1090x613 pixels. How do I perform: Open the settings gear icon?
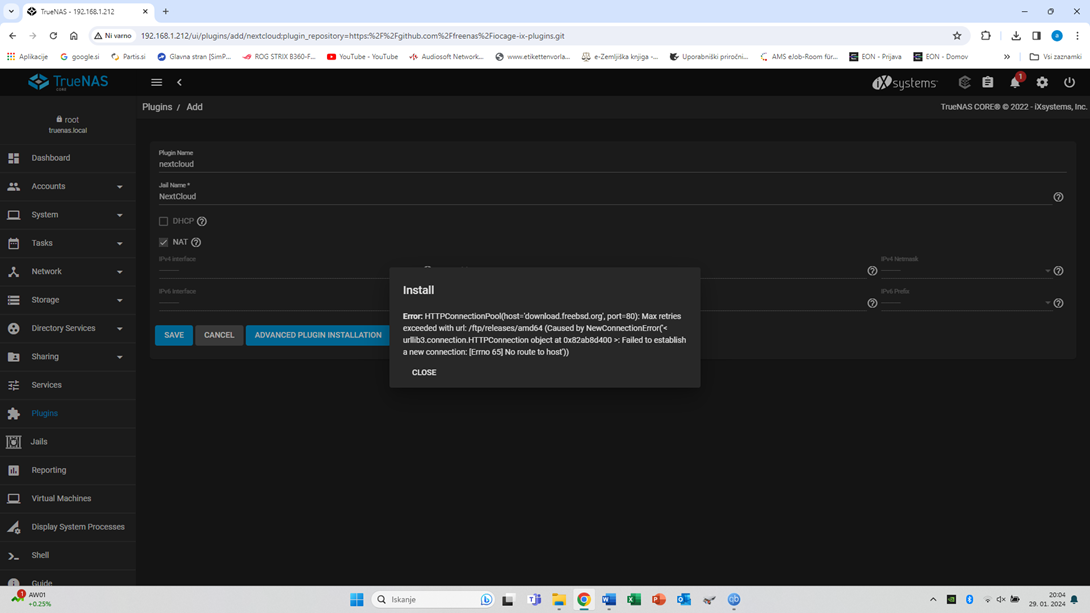click(x=1042, y=82)
